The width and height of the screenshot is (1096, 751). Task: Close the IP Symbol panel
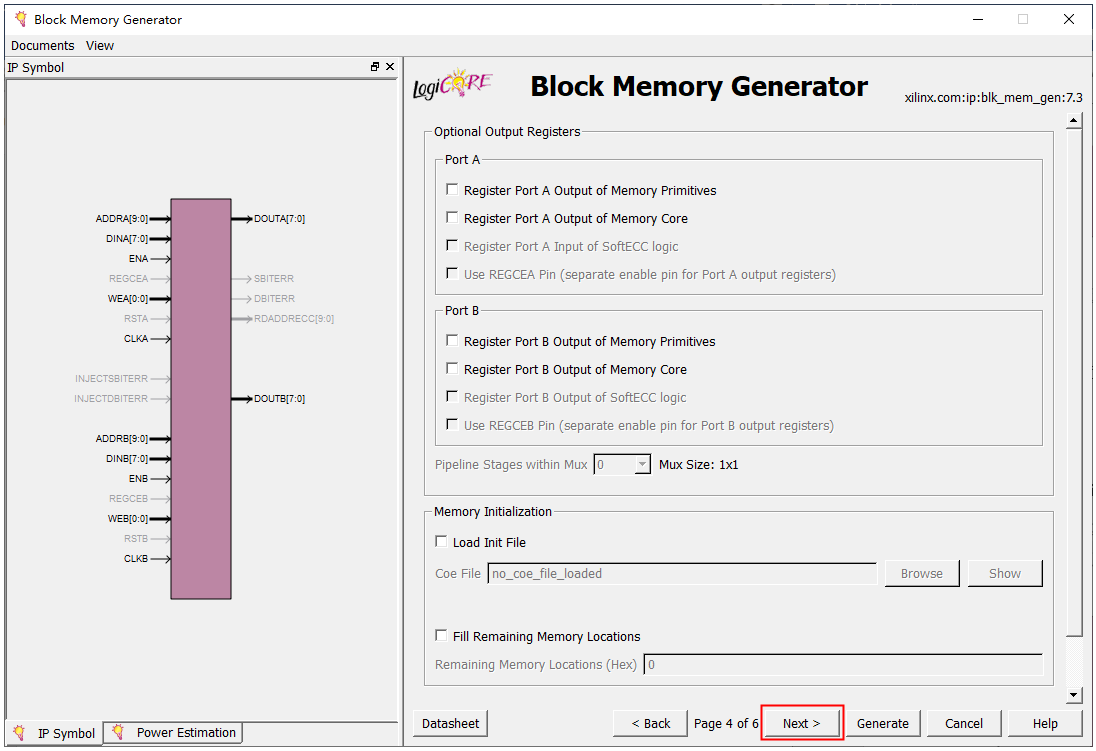coord(390,67)
